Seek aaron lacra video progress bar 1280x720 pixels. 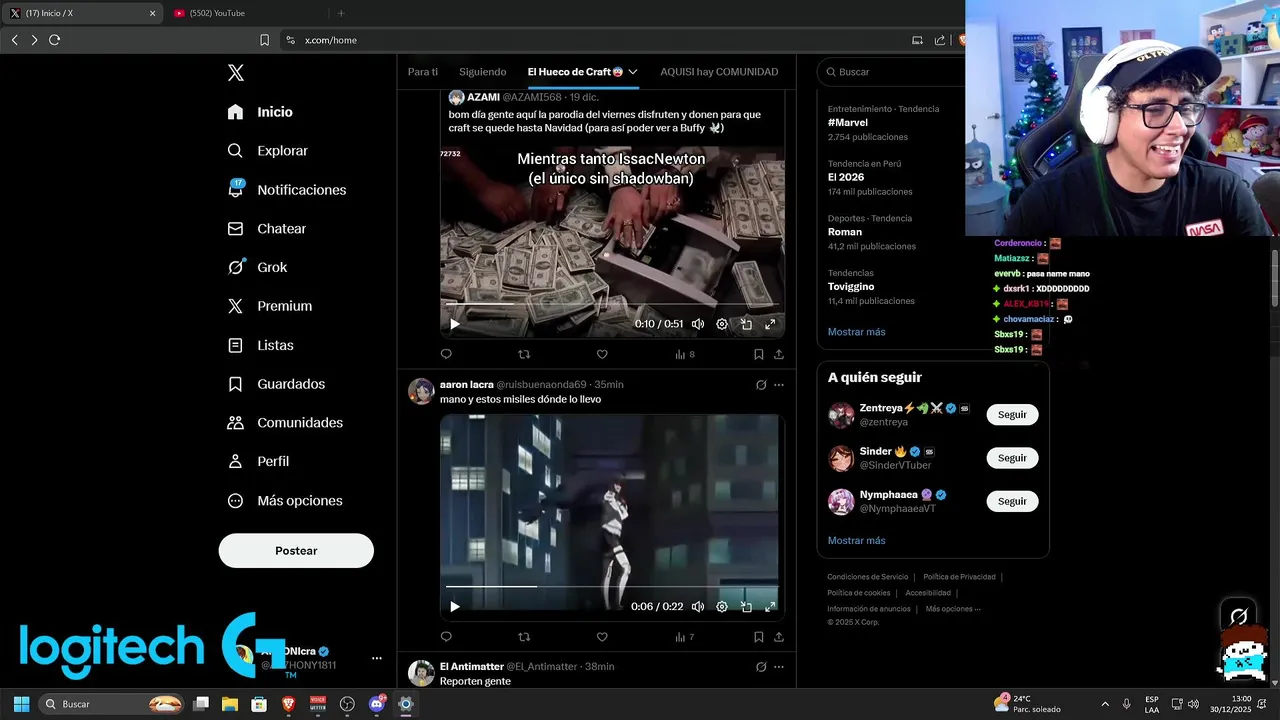[612, 587]
